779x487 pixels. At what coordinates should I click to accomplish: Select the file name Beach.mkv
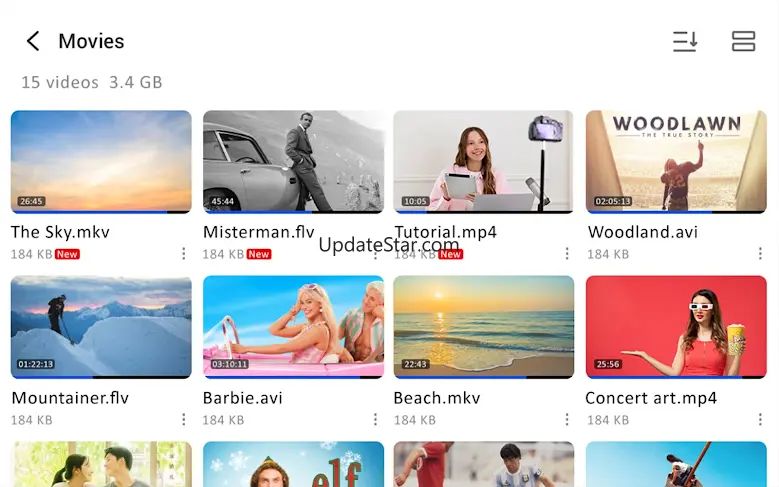click(437, 398)
